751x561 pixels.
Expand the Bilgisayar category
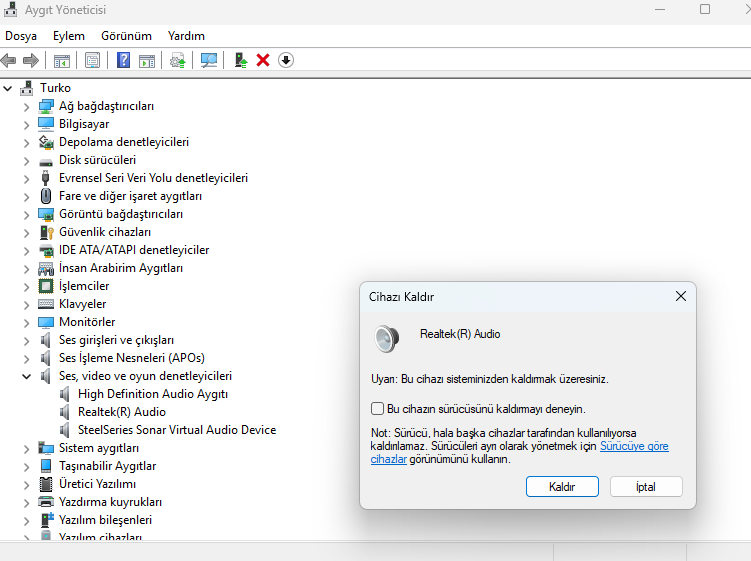pyautogui.click(x=27, y=125)
